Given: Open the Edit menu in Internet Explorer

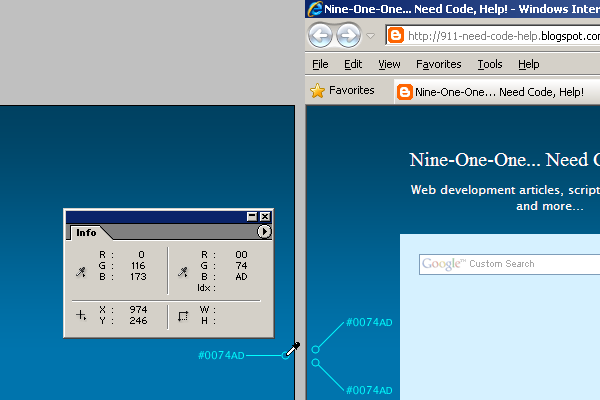Looking at the screenshot, I should pos(353,64).
